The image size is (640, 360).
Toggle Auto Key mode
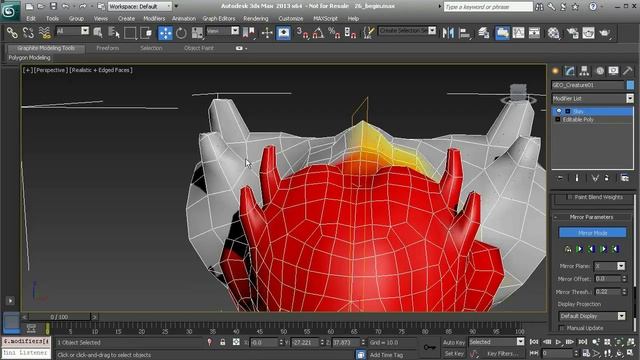[x=453, y=342]
